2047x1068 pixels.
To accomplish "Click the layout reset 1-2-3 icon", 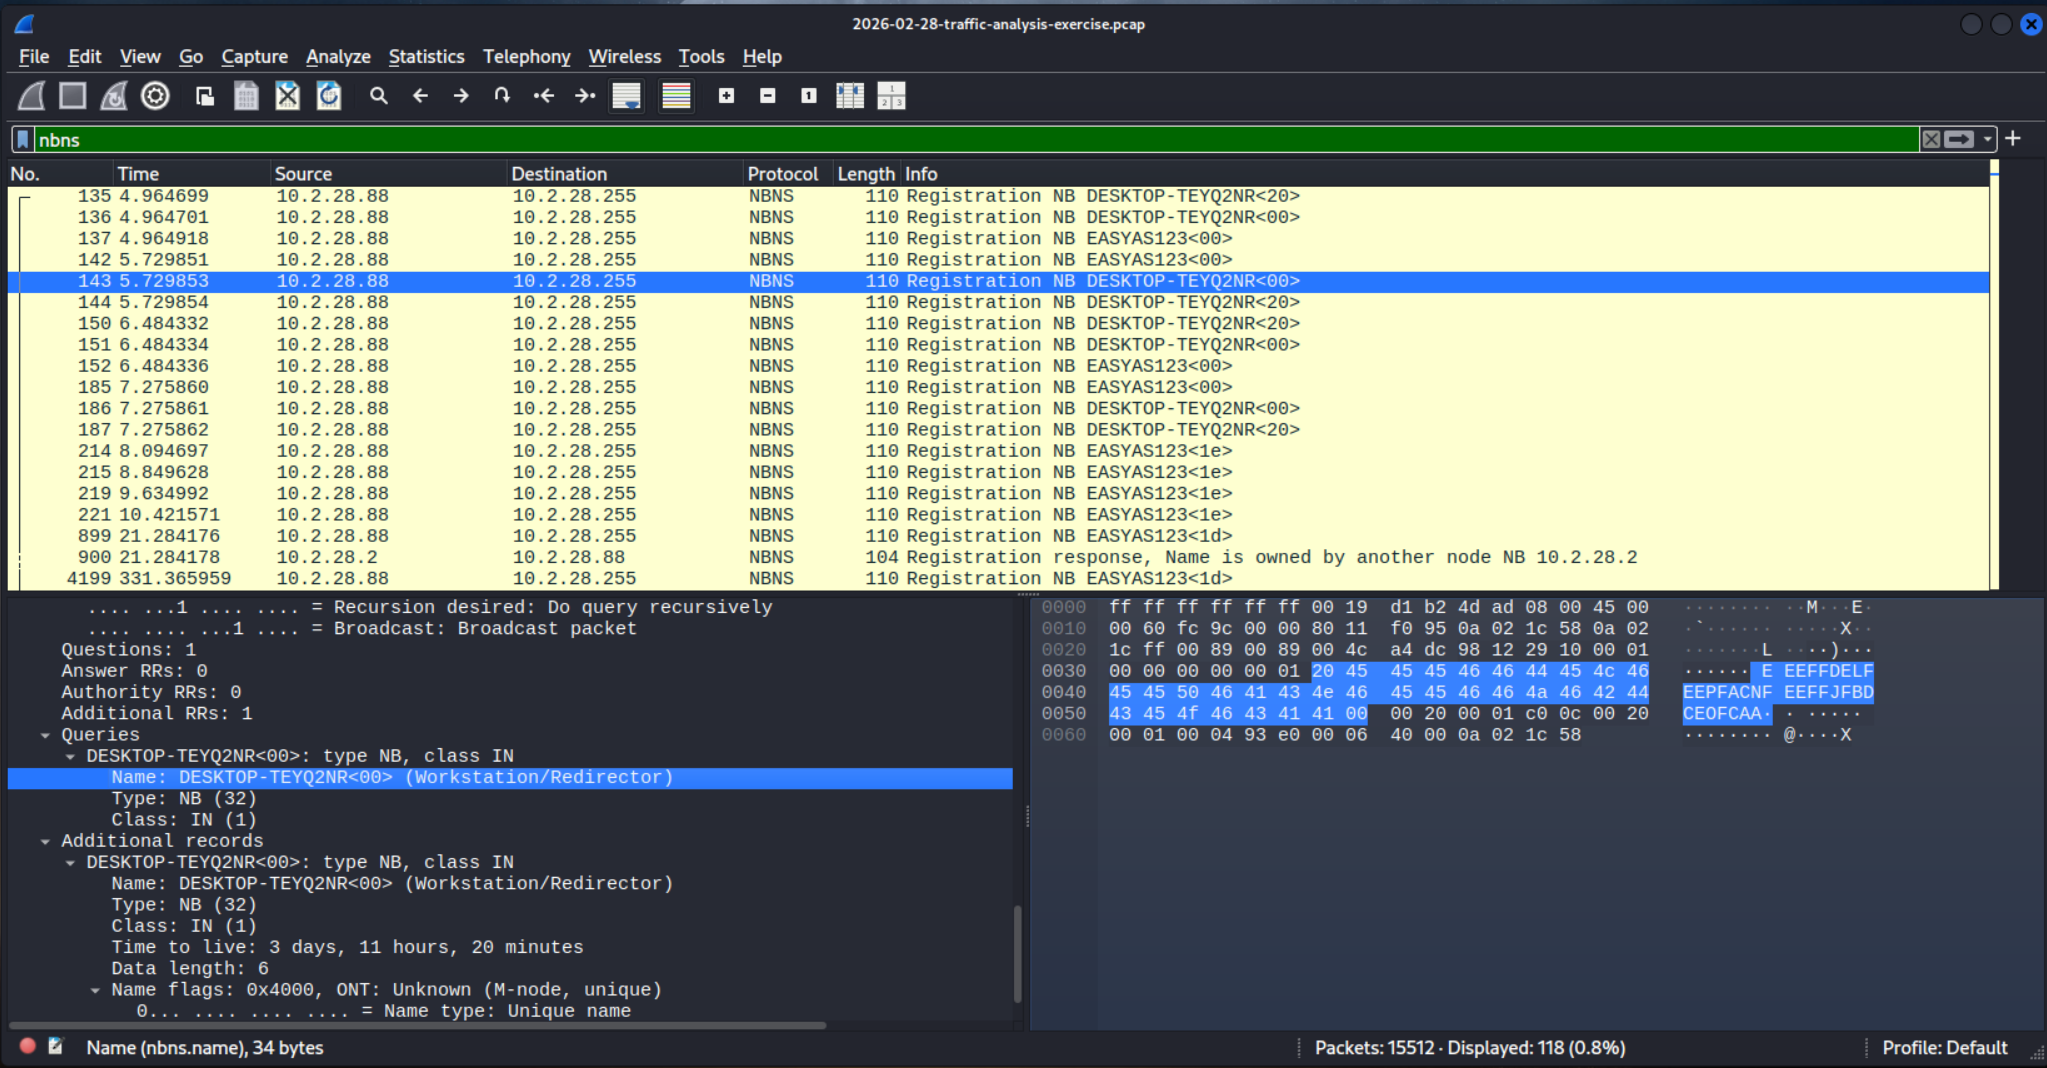I will 891,96.
